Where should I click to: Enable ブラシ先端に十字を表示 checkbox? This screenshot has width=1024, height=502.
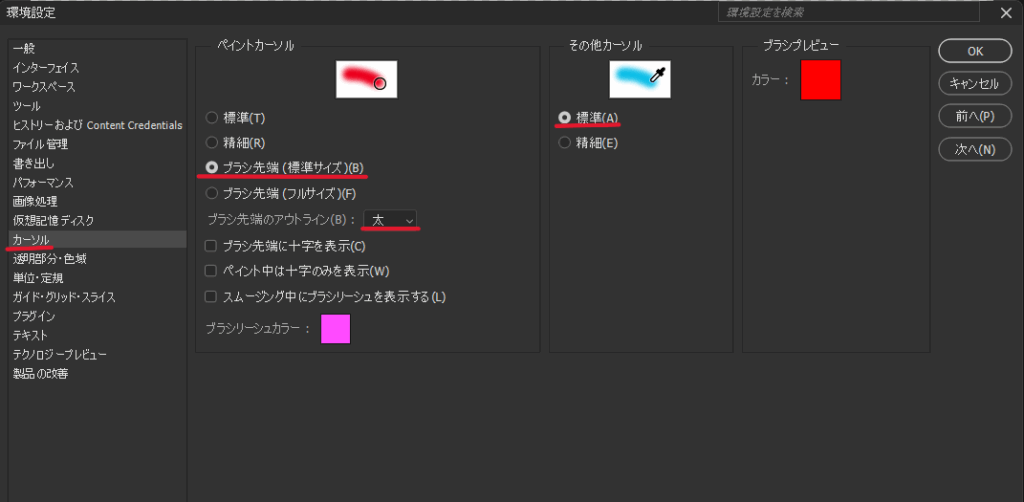pyautogui.click(x=211, y=245)
